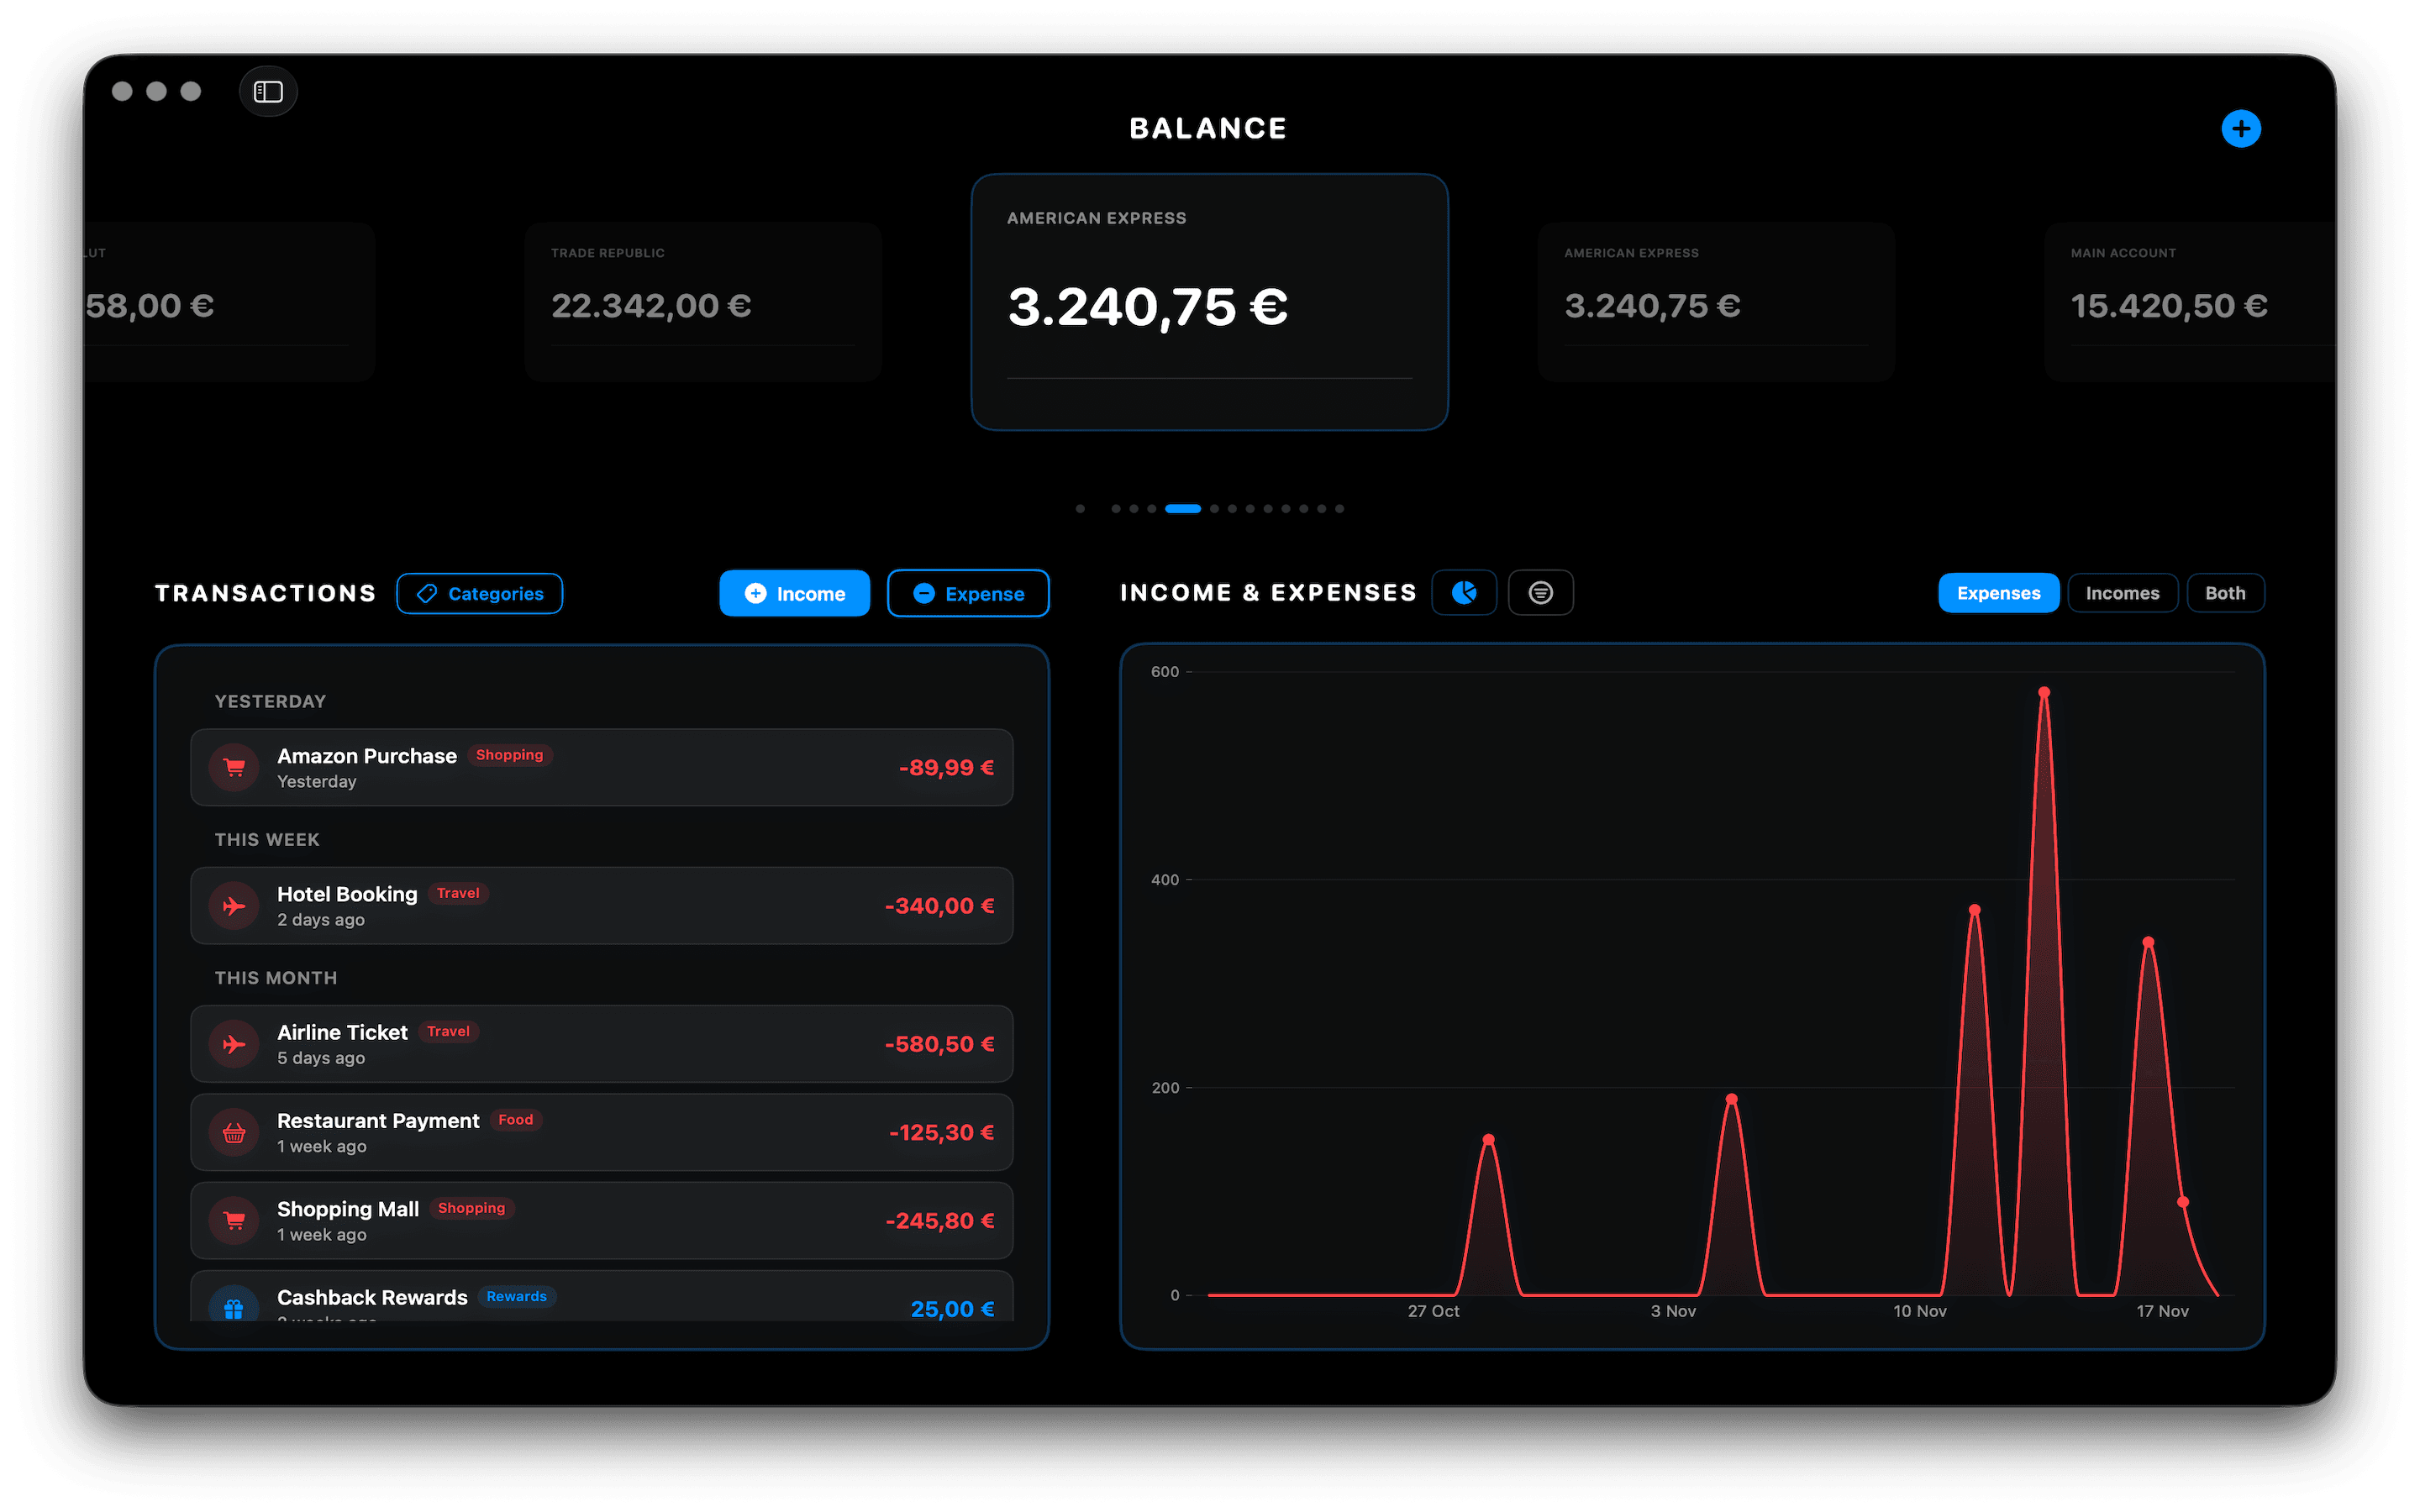Click the 10 Nov axis label
The width and height of the screenshot is (2420, 1512).
[1919, 1311]
